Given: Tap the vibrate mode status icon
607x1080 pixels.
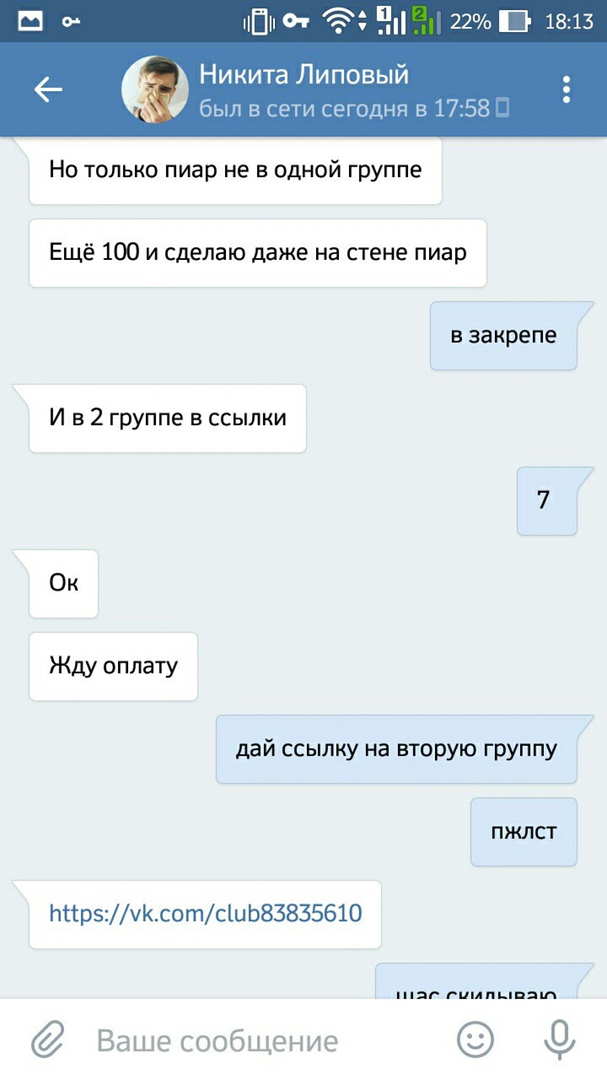Looking at the screenshot, I should (258, 22).
